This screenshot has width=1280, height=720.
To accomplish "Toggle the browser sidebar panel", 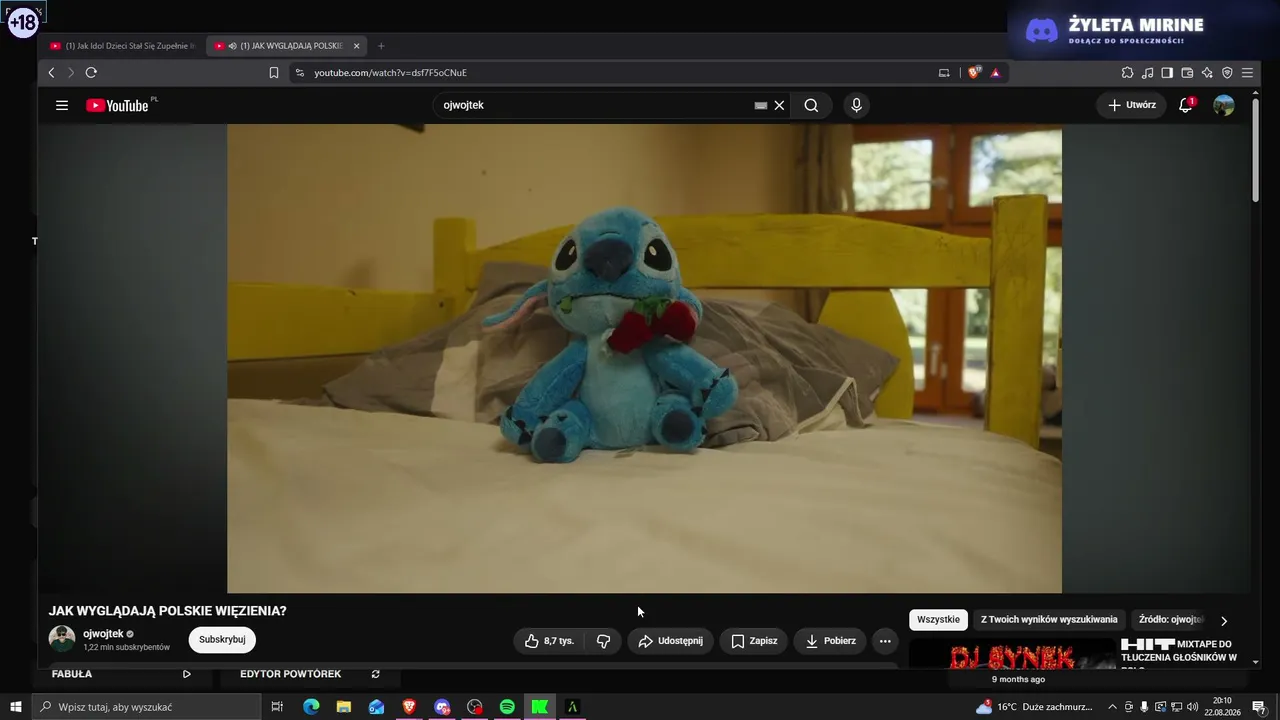I will tap(1167, 72).
